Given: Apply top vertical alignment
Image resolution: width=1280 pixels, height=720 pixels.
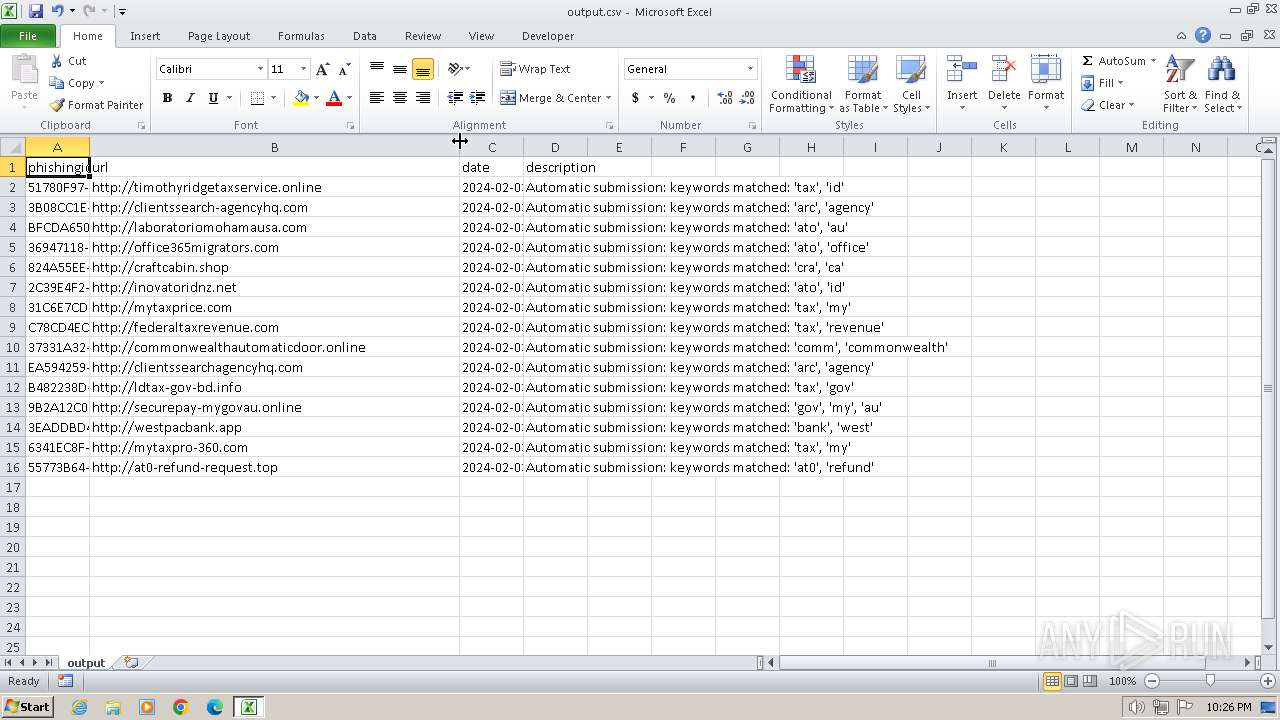Looking at the screenshot, I should click(377, 69).
